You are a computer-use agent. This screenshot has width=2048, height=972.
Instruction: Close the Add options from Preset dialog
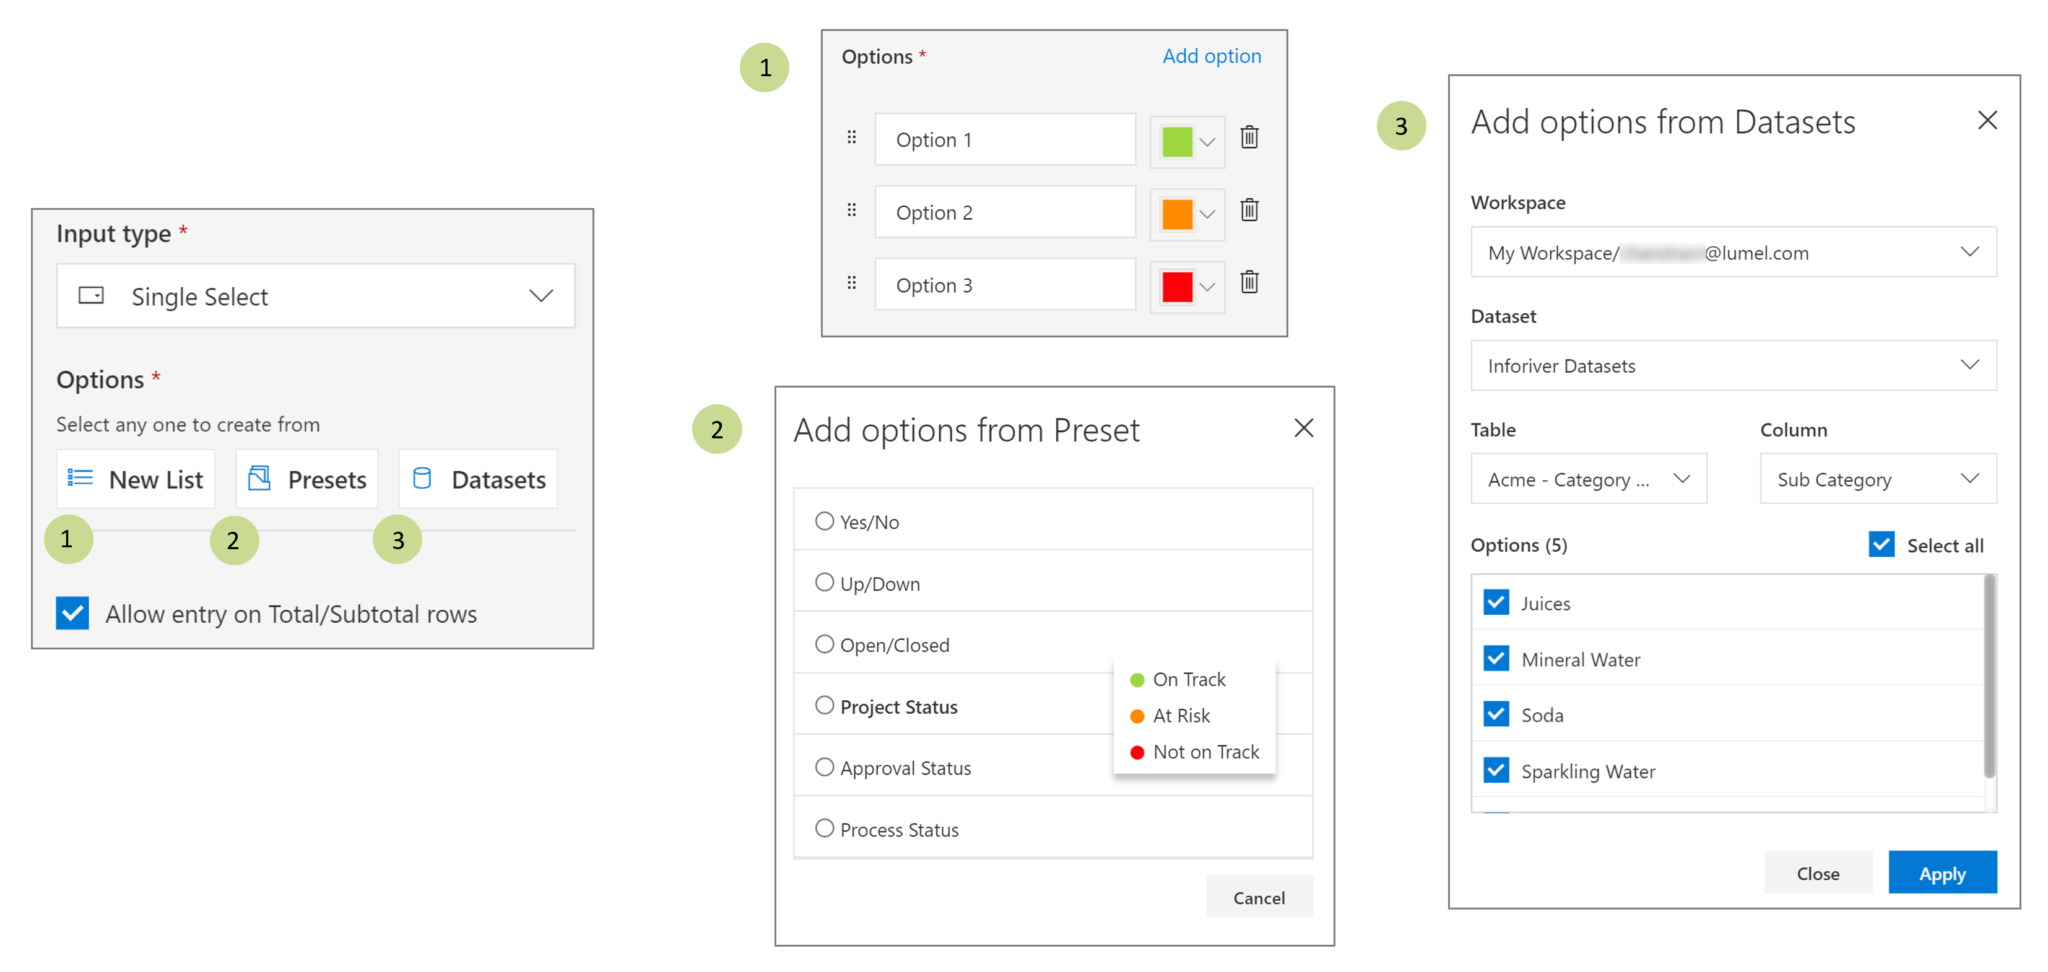pos(1303,428)
